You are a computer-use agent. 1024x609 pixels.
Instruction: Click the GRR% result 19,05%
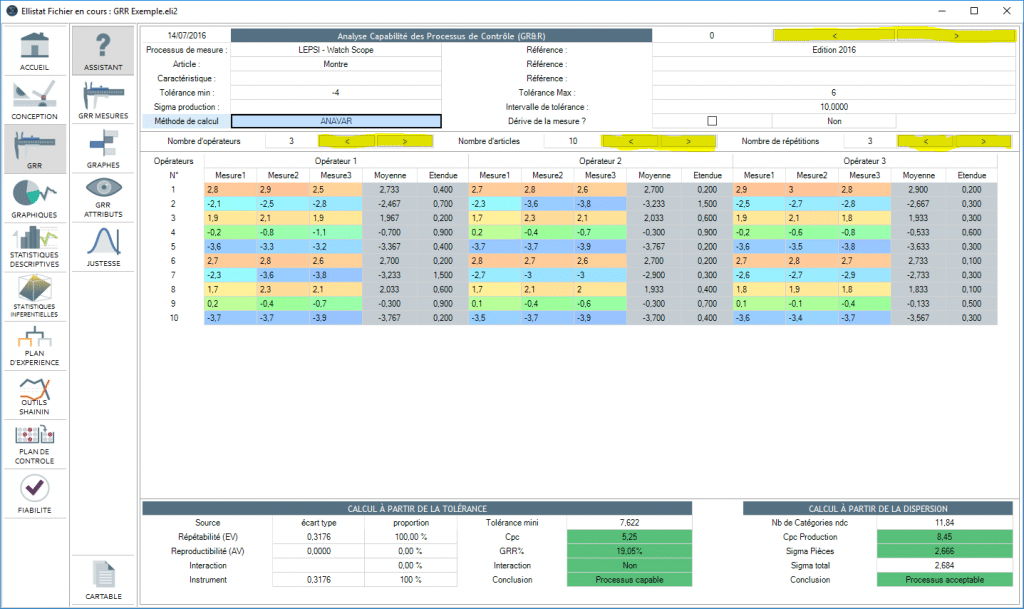(x=630, y=551)
